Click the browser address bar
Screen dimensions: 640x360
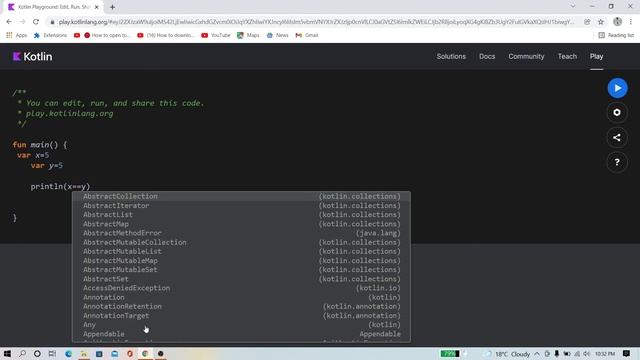pos(316,22)
